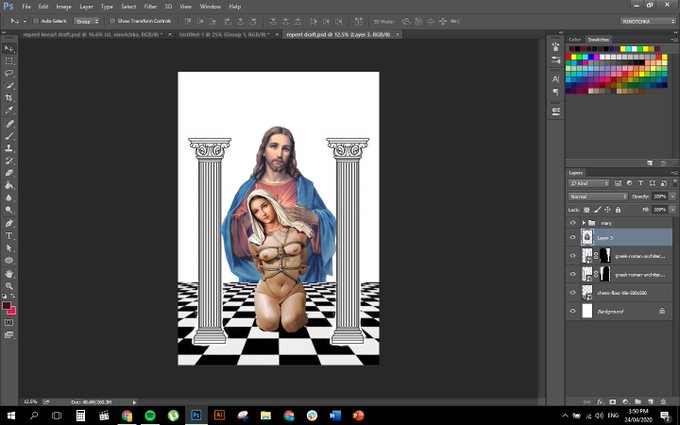Select the Dodge tool
The height and width of the screenshot is (425, 680).
coord(9,210)
